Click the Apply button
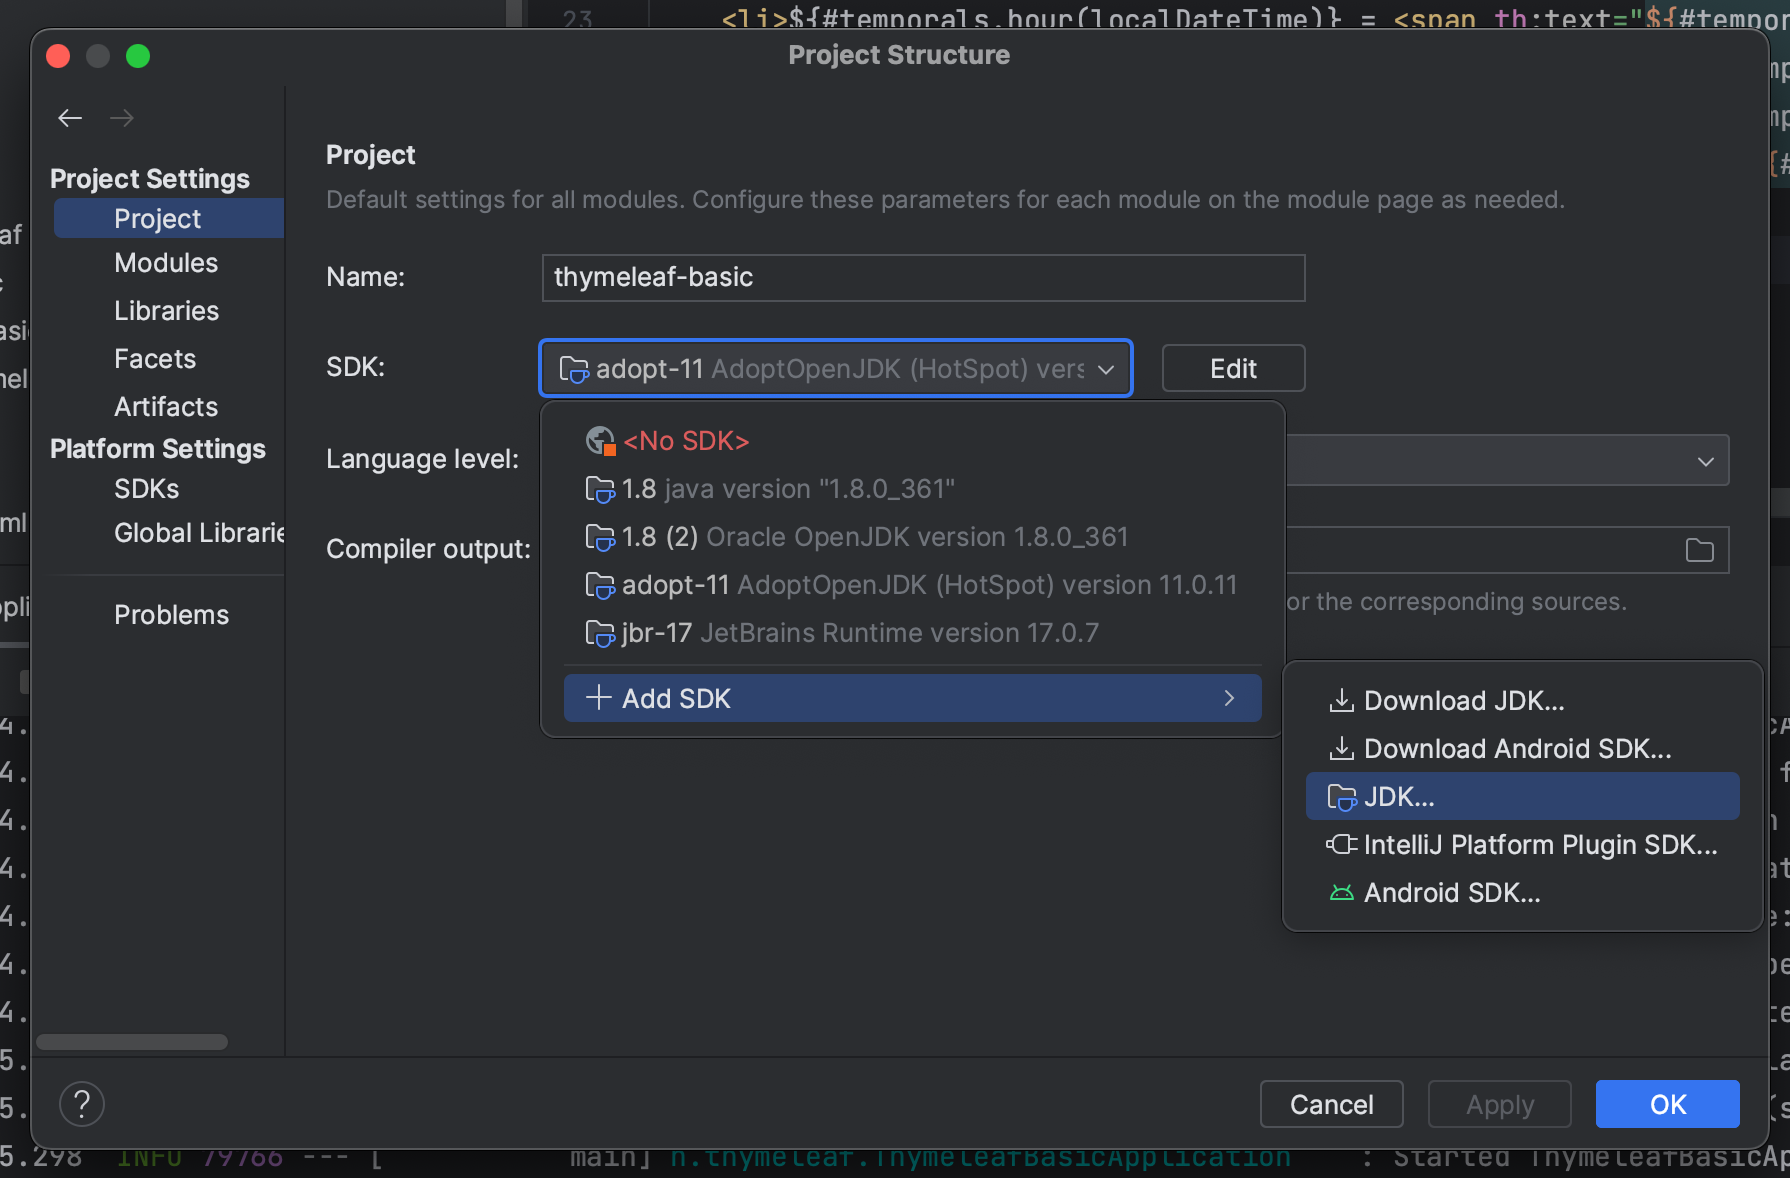Screen dimensions: 1790x1178 point(1499,1104)
